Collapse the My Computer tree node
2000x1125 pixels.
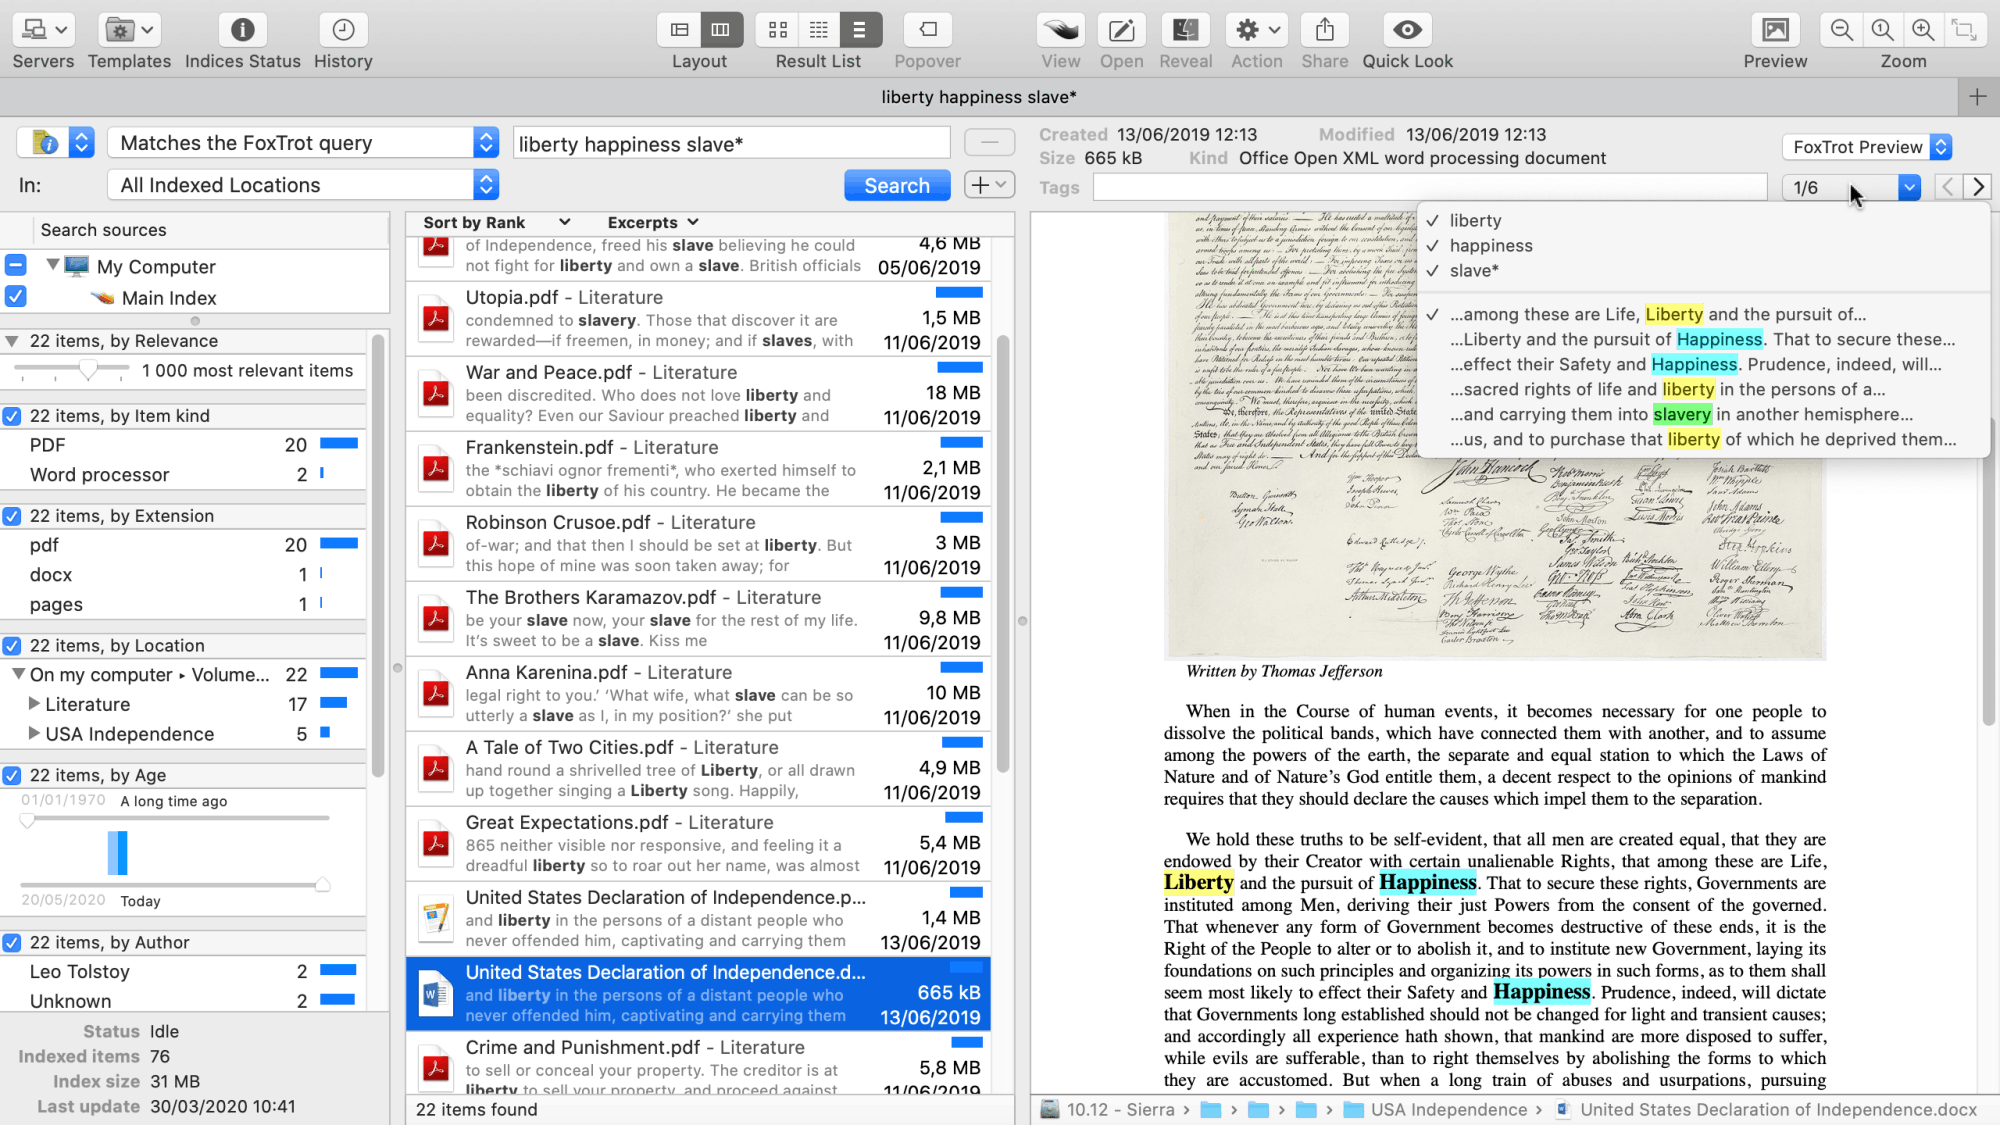click(x=52, y=265)
